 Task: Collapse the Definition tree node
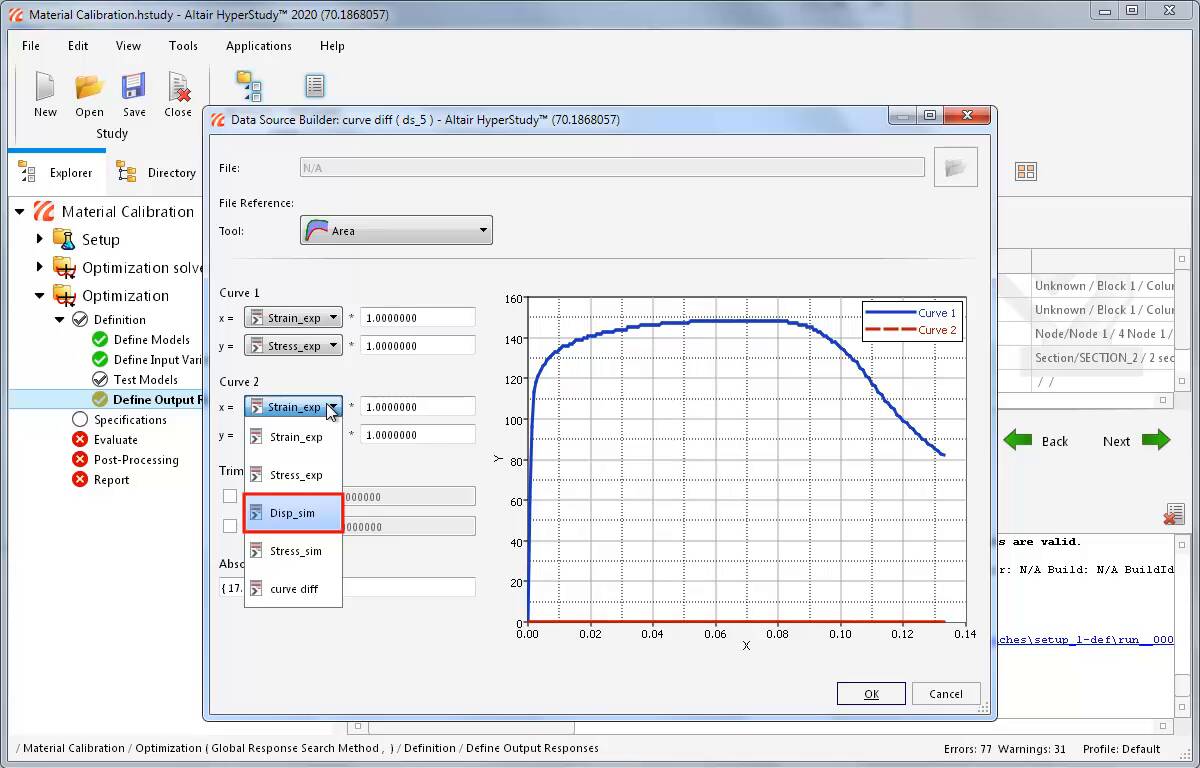58,319
